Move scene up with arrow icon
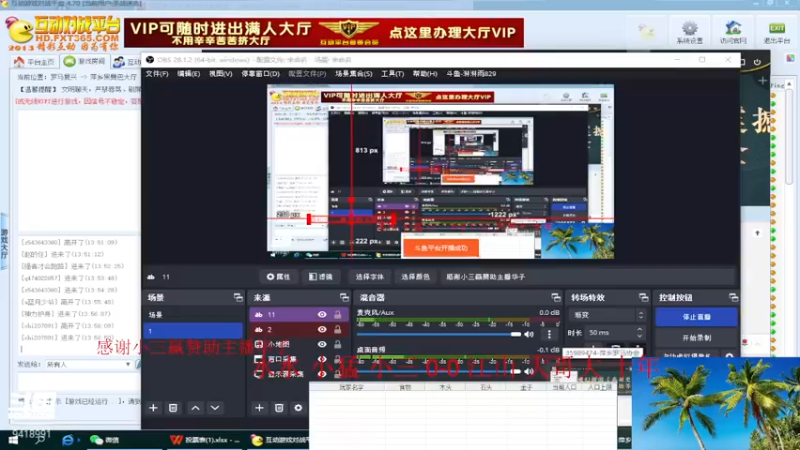800x450 pixels. click(195, 408)
